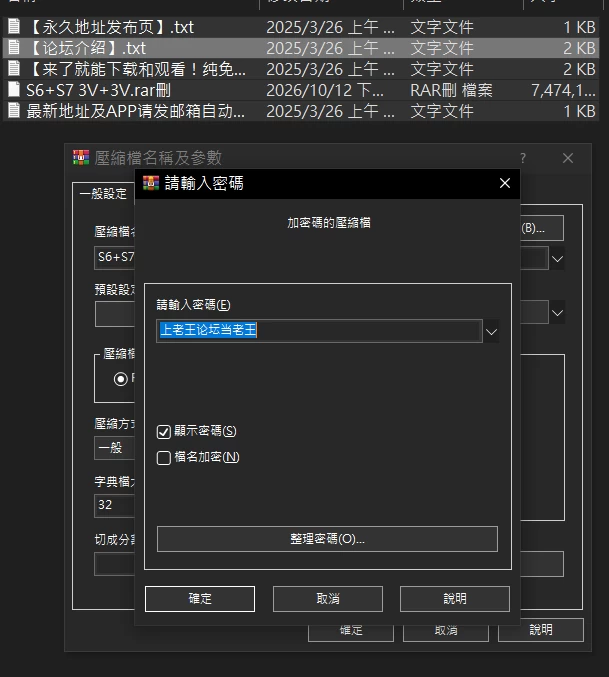The height and width of the screenshot is (677, 609).
Task: Select the 【永久地址发布页】.txt file icon
Action: click(14, 26)
